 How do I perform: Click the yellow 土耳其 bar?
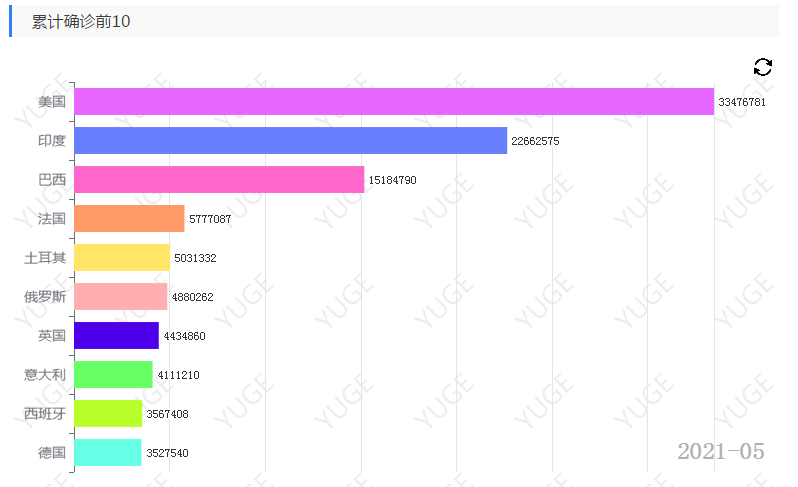pyautogui.click(x=122, y=257)
